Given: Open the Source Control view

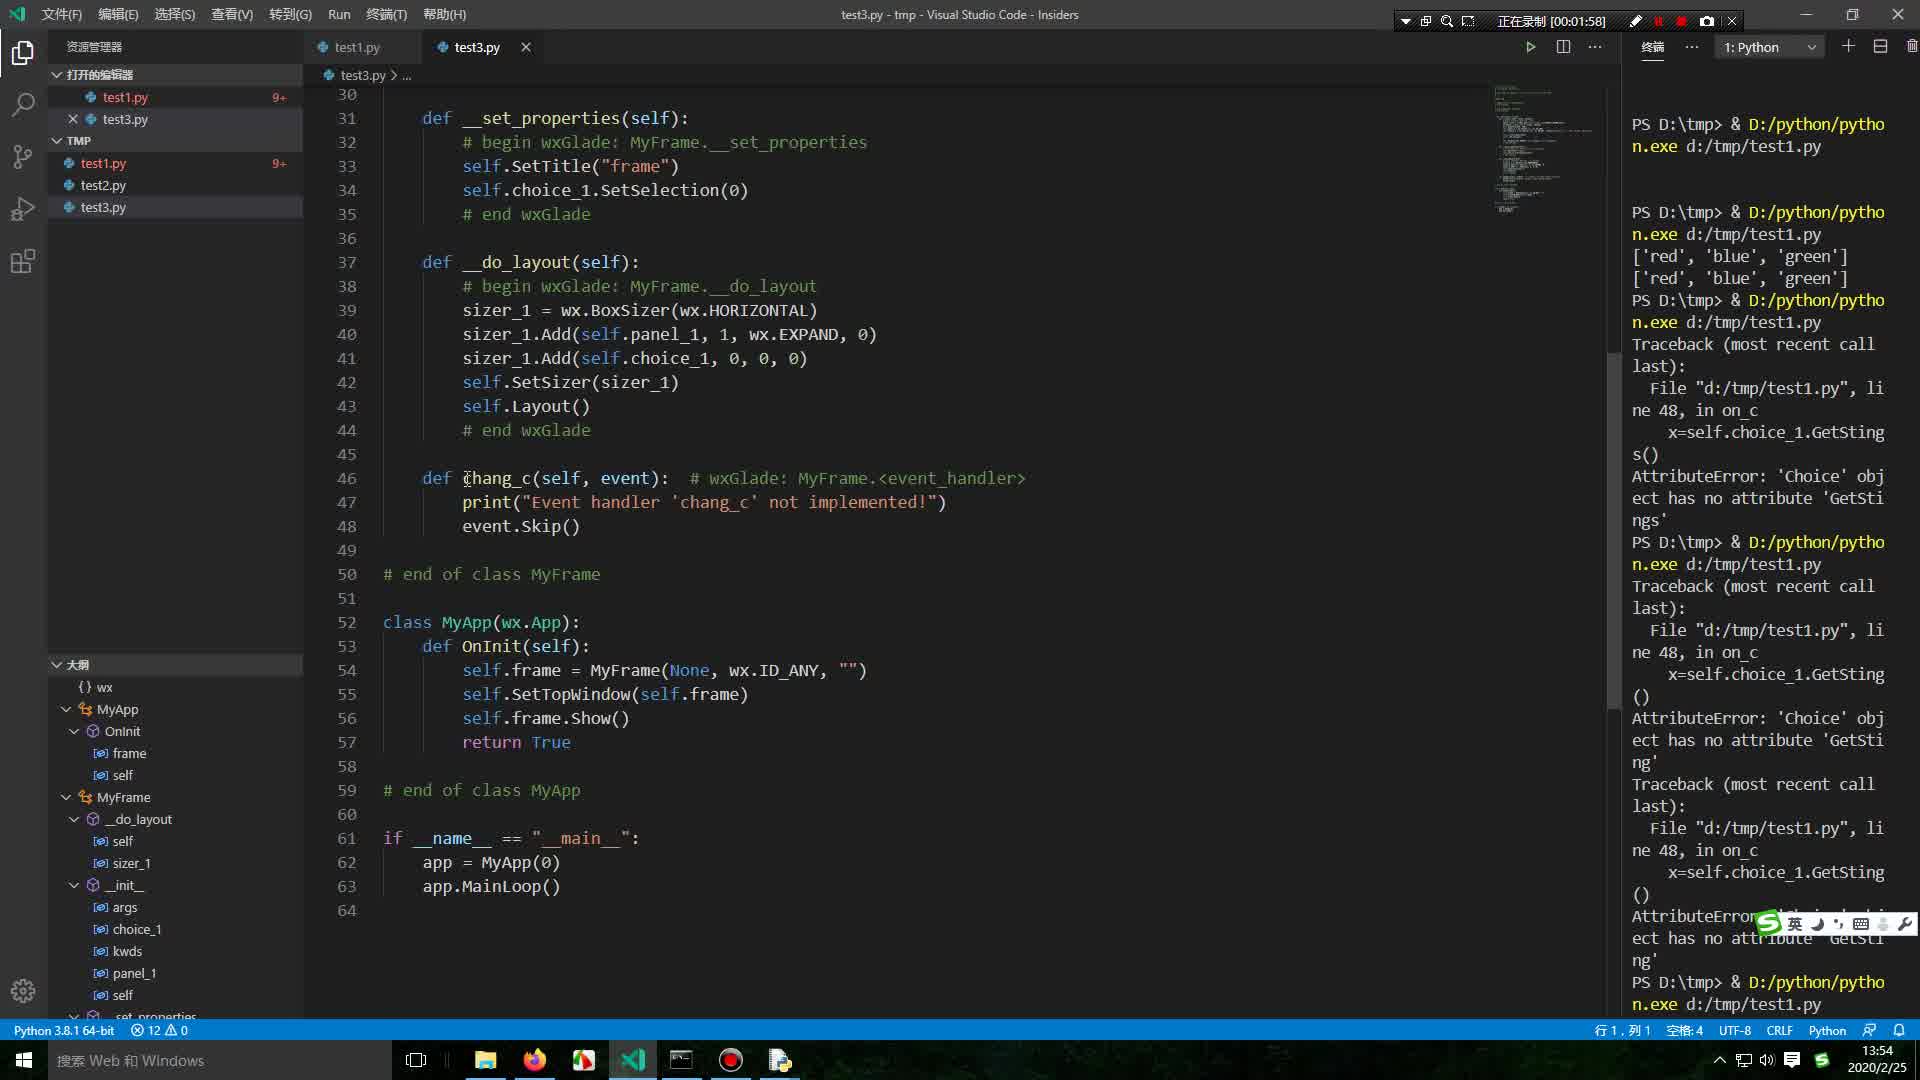Looking at the screenshot, I should click(x=23, y=157).
